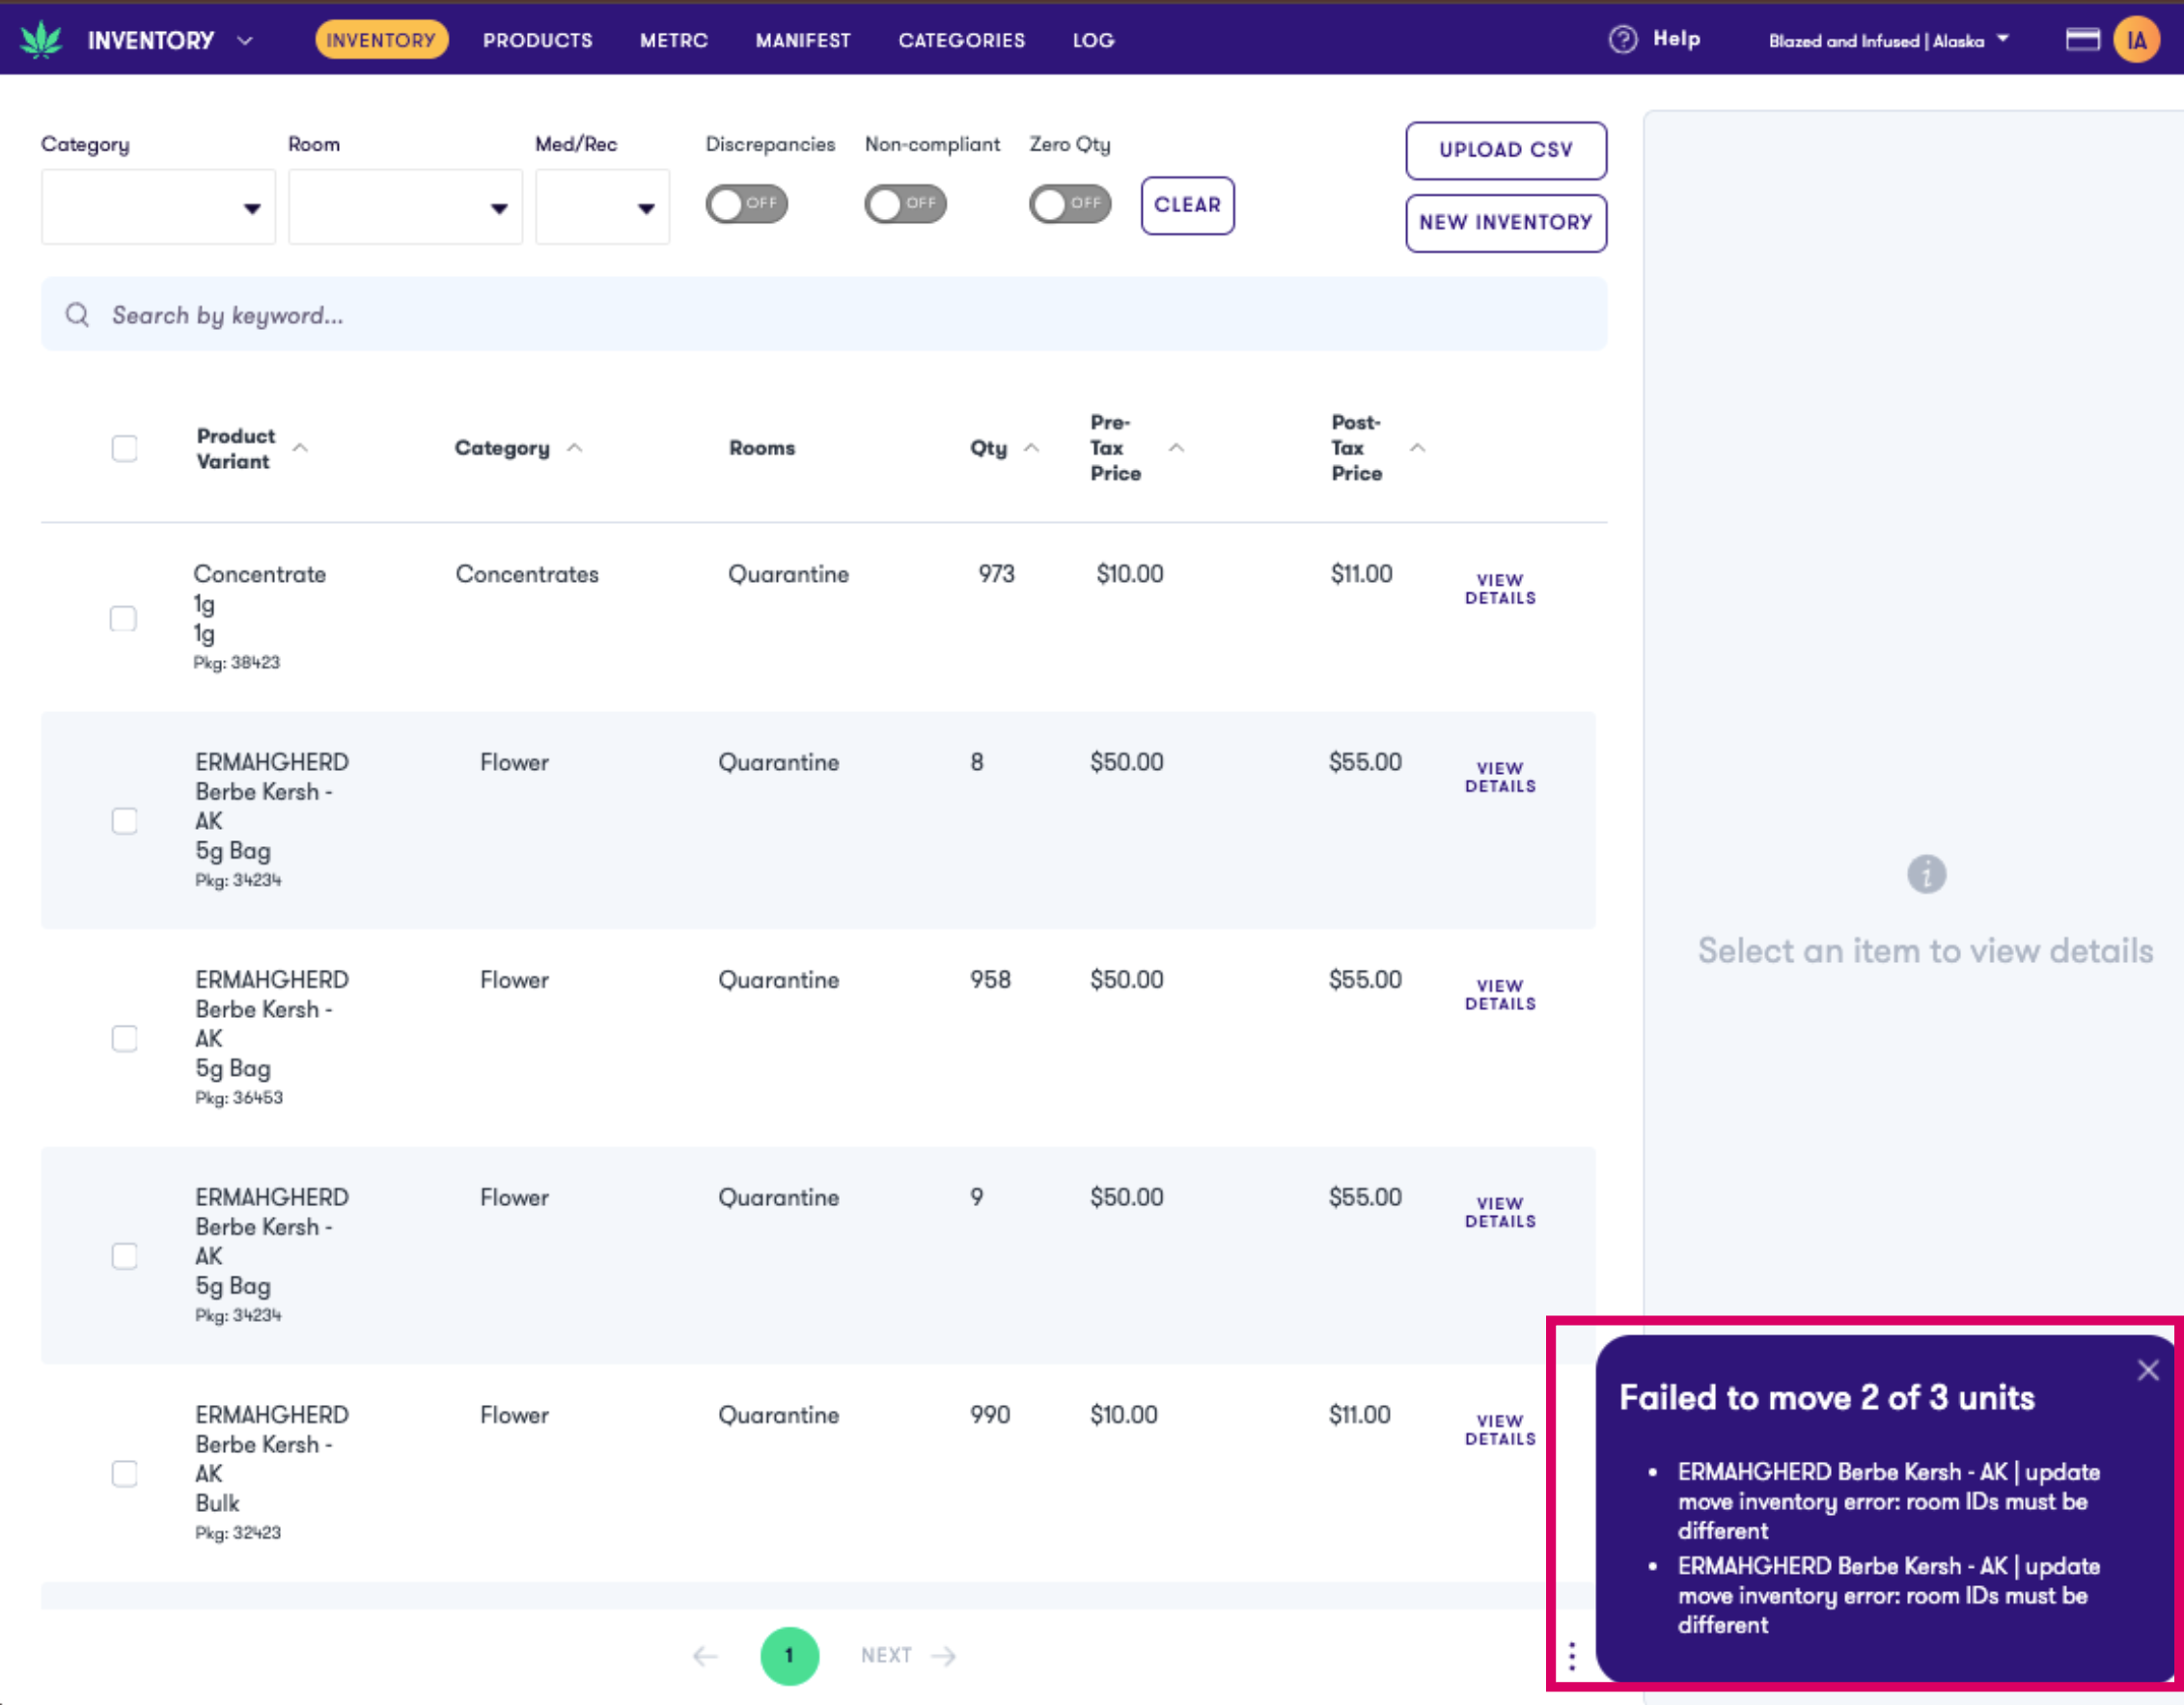Open the kebab menu near the error toast
2184x1705 pixels.
click(x=1571, y=1655)
